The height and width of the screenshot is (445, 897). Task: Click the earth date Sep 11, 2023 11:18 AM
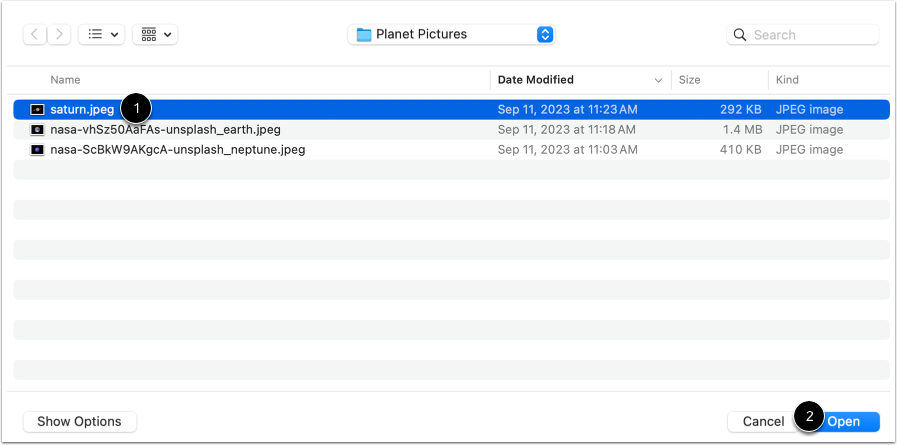click(x=566, y=130)
